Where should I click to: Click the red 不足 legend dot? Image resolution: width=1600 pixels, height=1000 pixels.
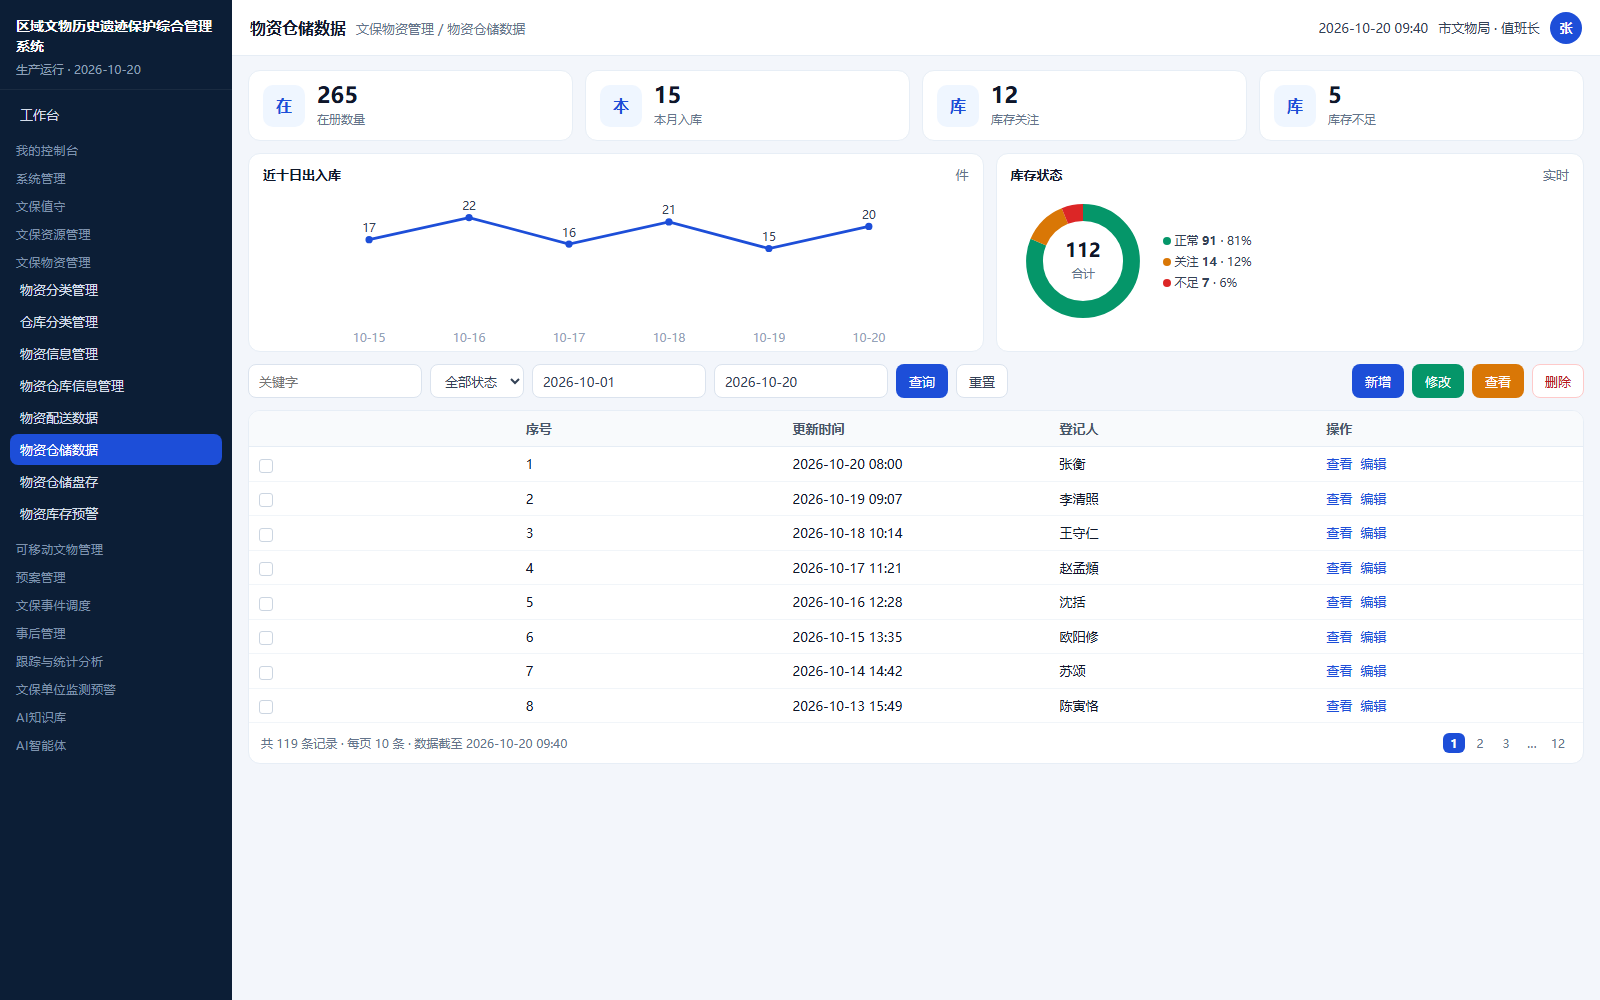1167,283
